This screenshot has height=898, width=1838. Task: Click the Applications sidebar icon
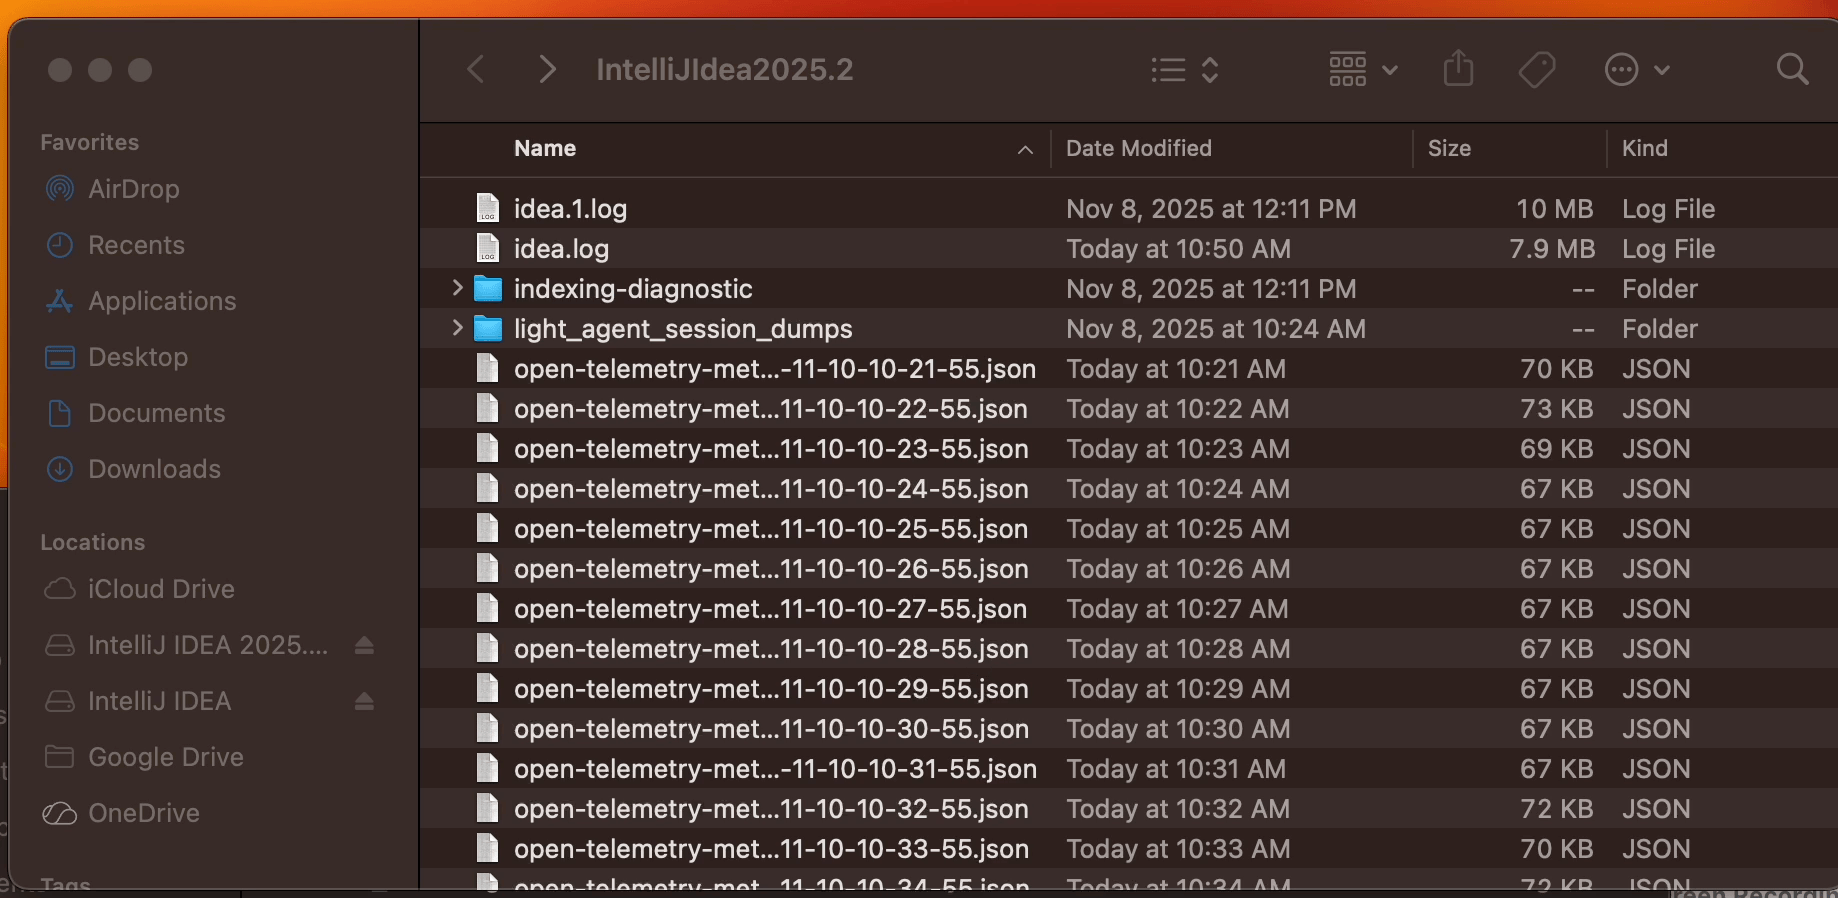[60, 301]
